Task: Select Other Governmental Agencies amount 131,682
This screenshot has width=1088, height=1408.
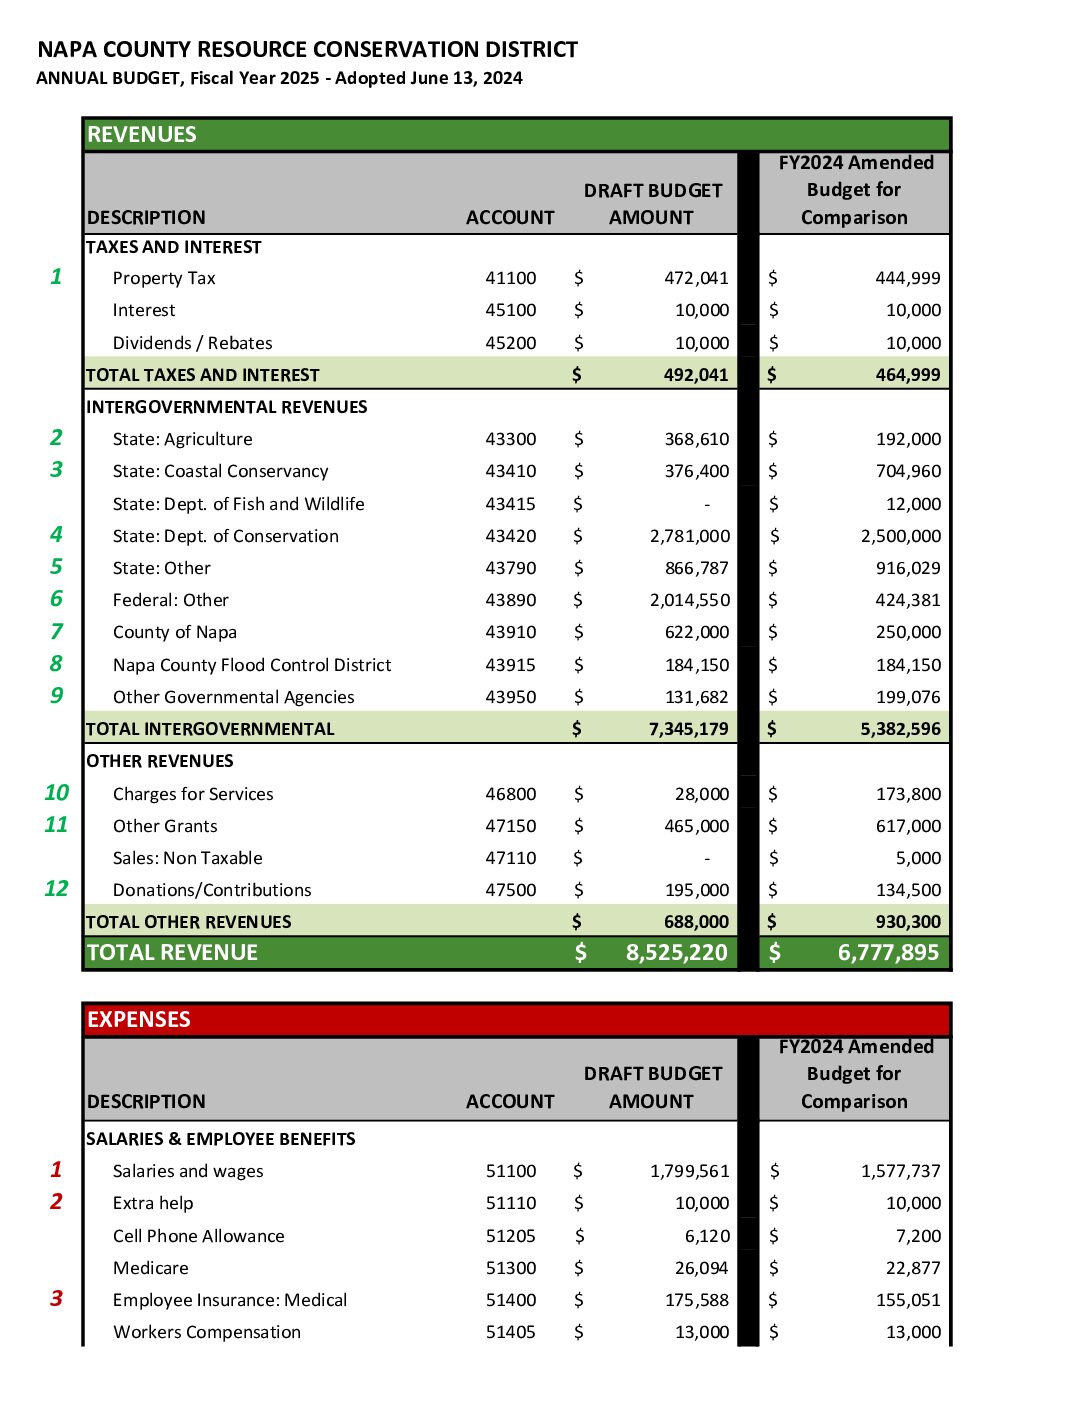Action: click(697, 697)
